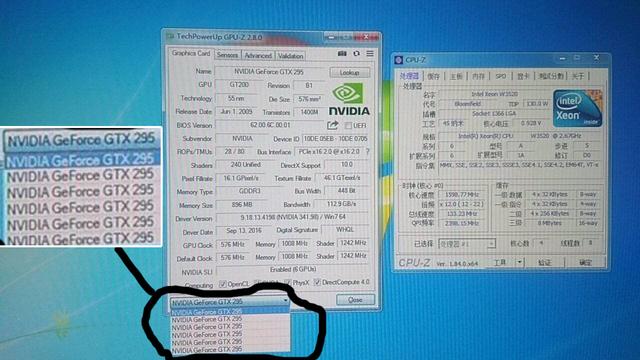Collapse the GPU selection dropdown in GPU-Z
The width and height of the screenshot is (640, 360).
pos(285,301)
